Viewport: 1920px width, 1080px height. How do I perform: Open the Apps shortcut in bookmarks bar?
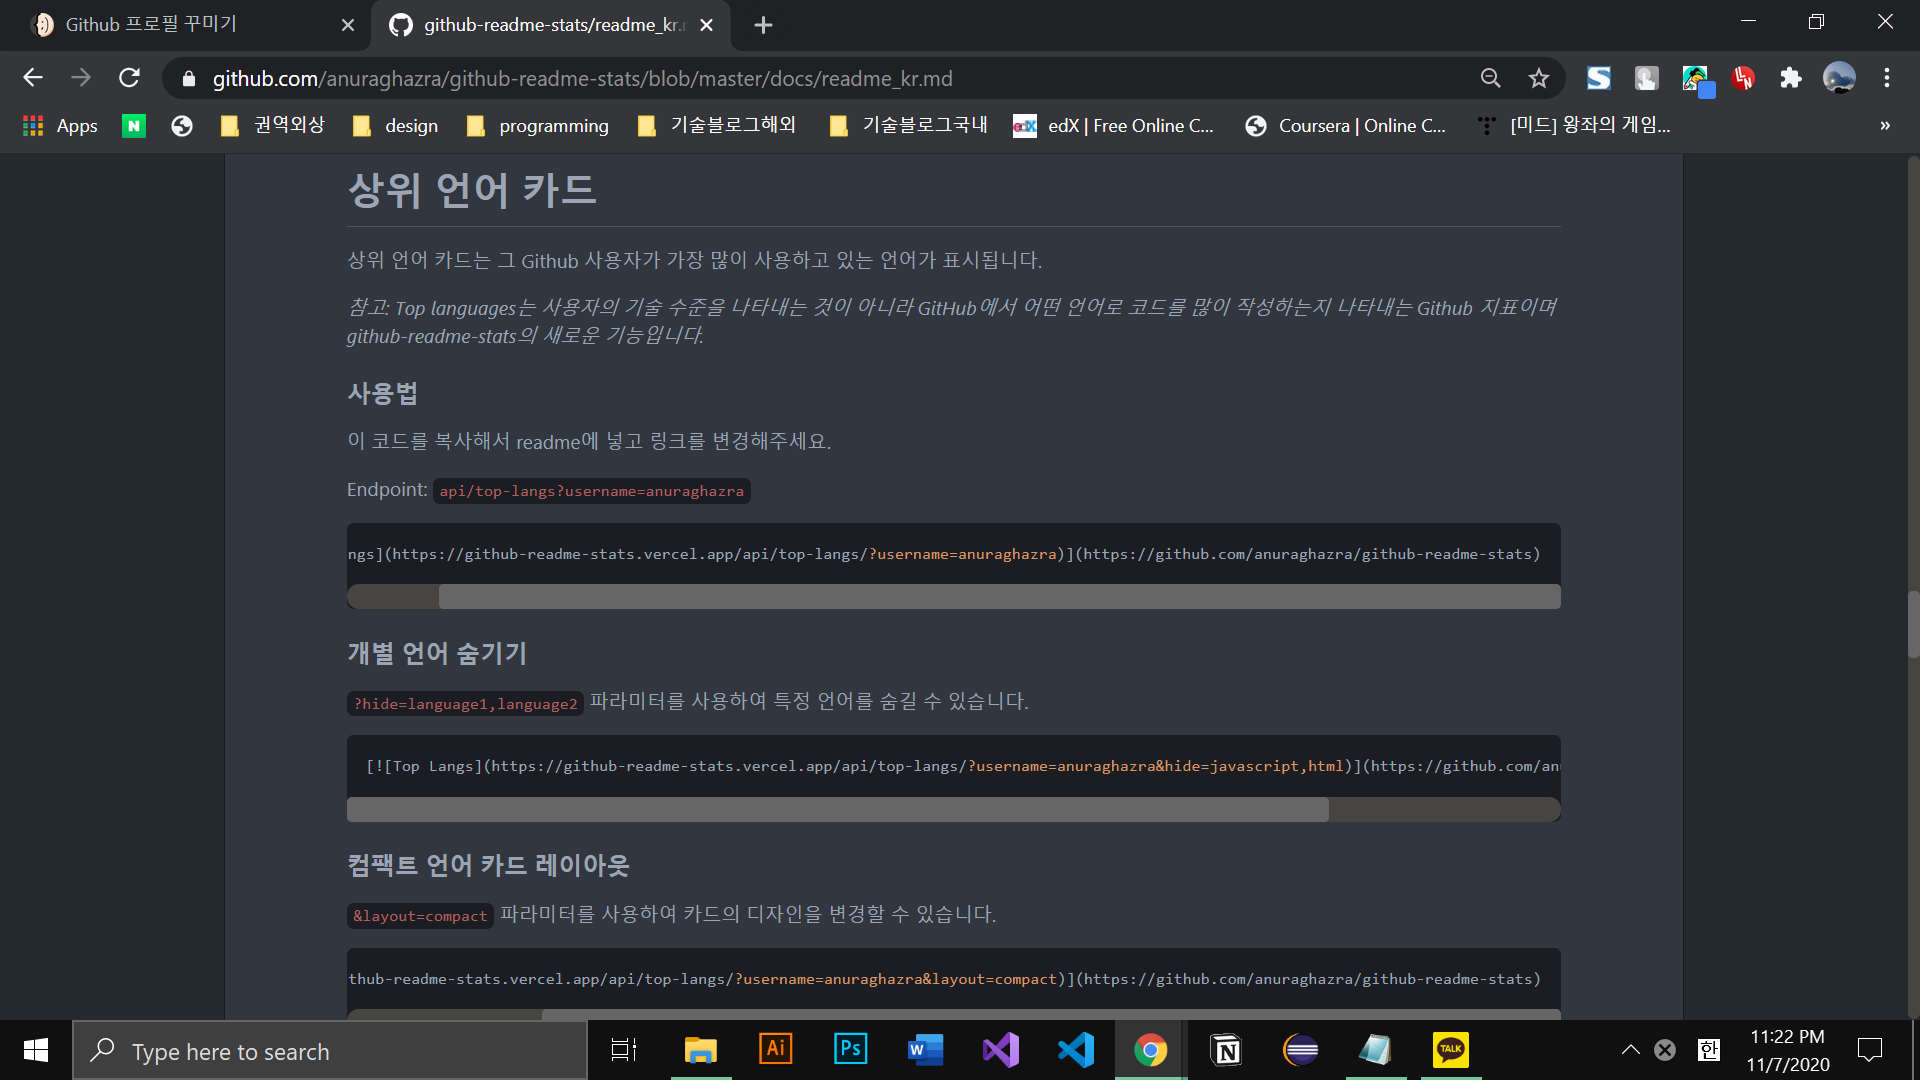click(x=60, y=125)
